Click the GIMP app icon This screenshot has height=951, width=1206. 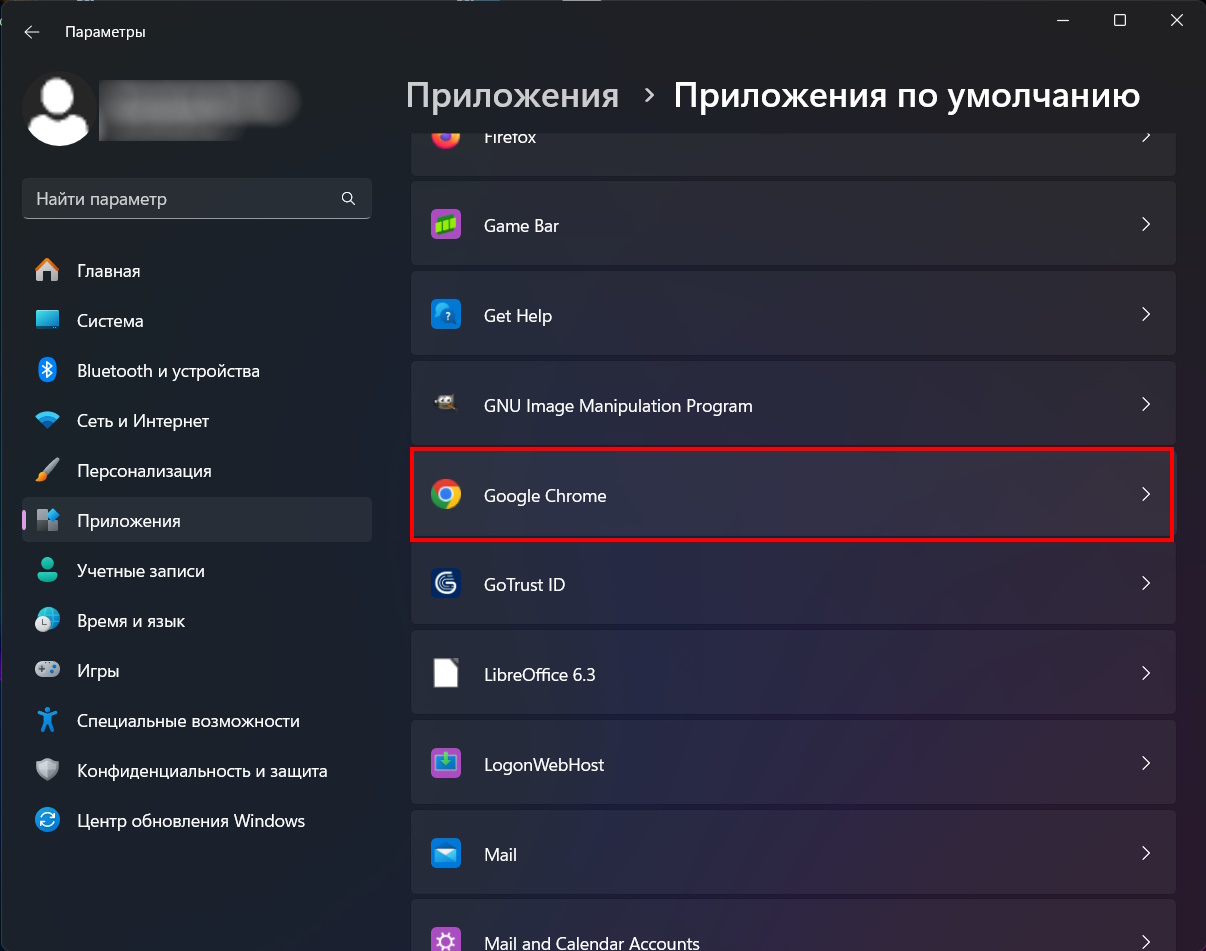(446, 405)
